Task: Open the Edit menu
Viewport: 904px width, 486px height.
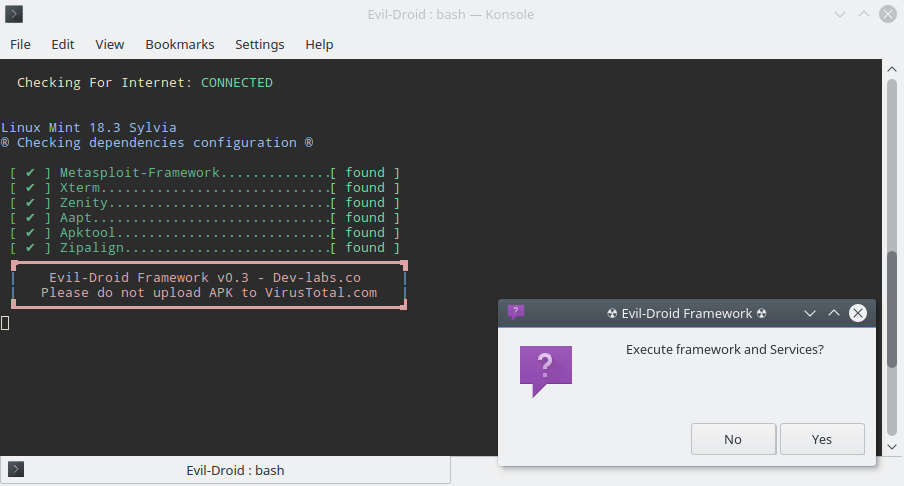Action: tap(63, 44)
